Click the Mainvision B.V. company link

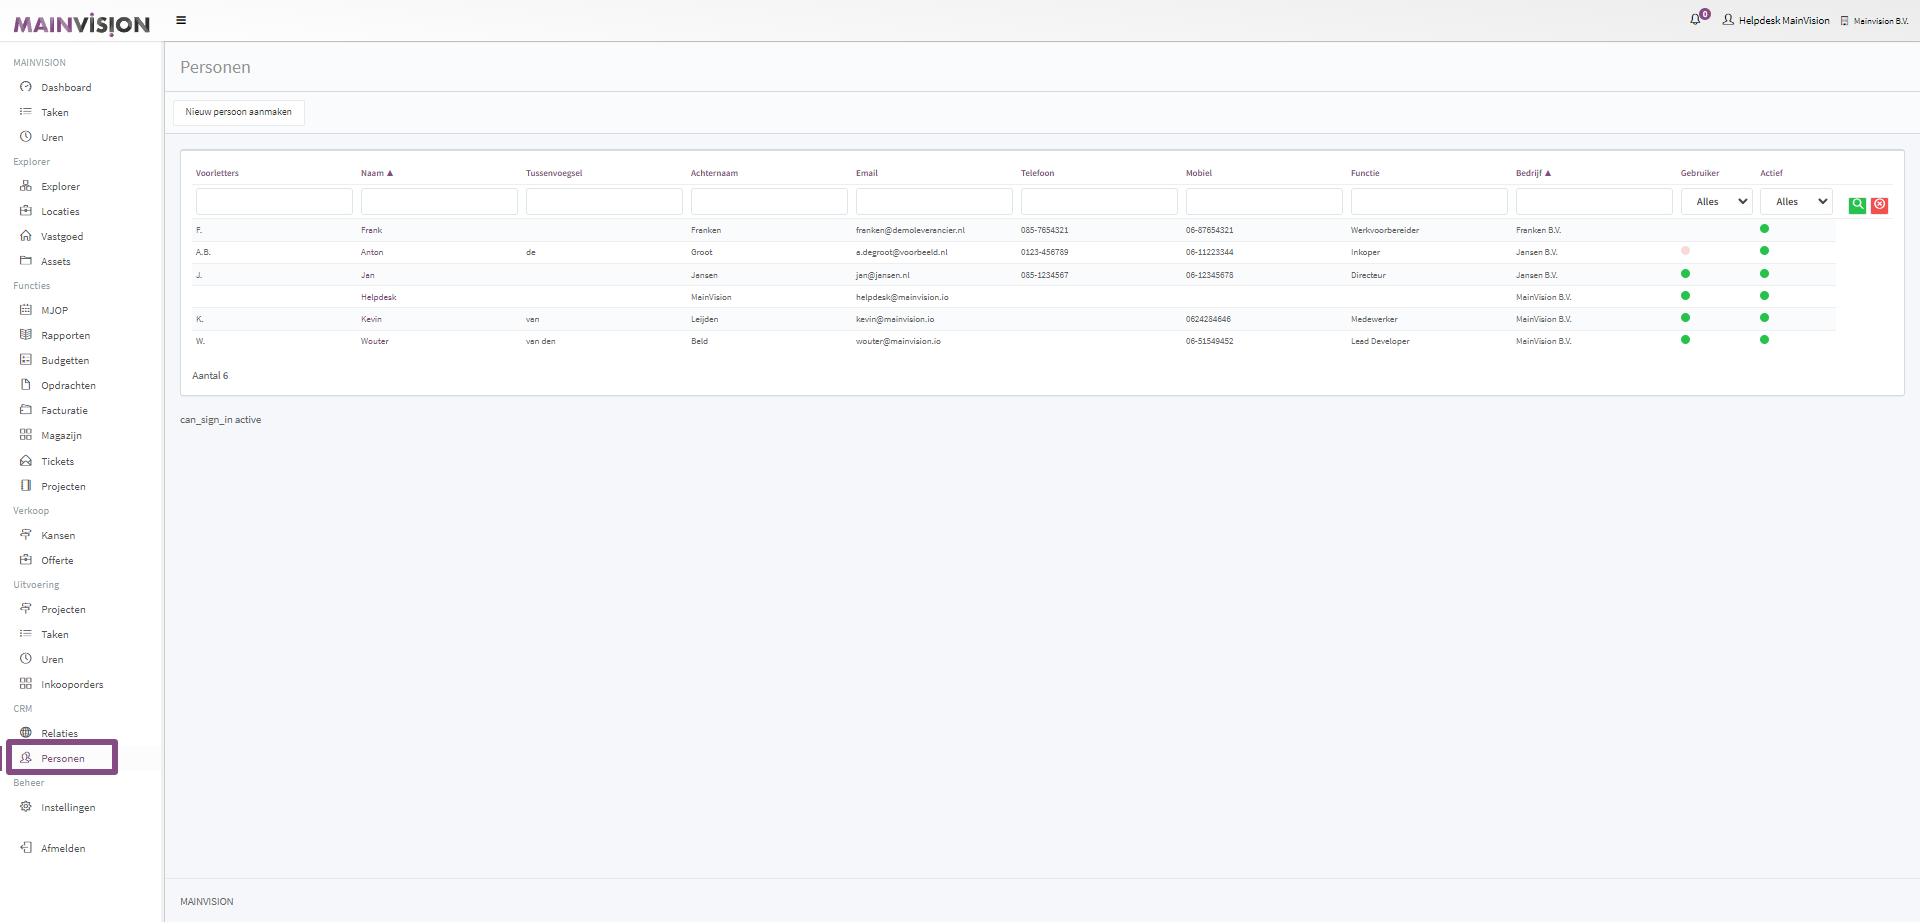coord(1875,21)
